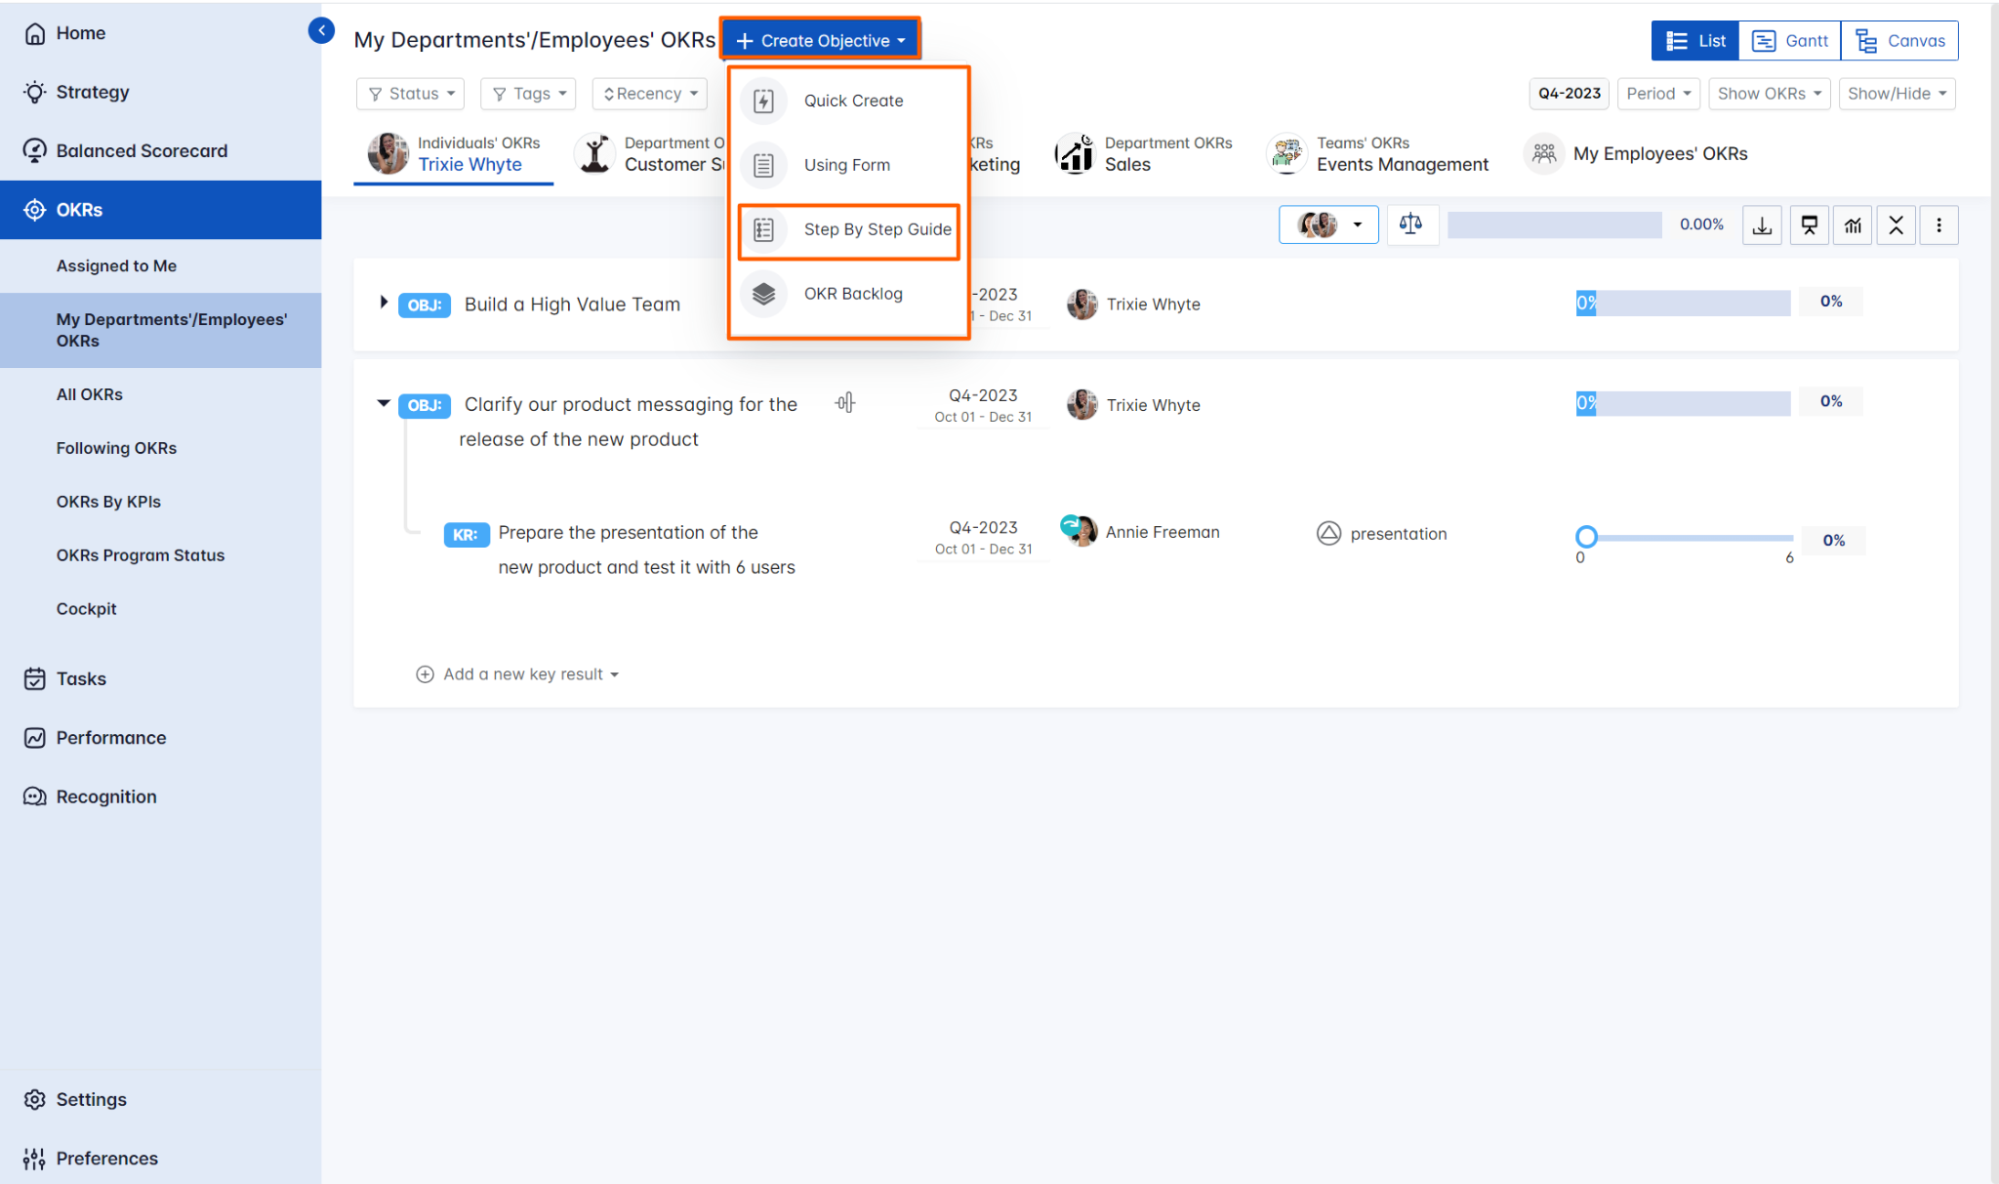Collapse the left sidebar with the arrow toggle
1999x1184 pixels.
click(321, 29)
